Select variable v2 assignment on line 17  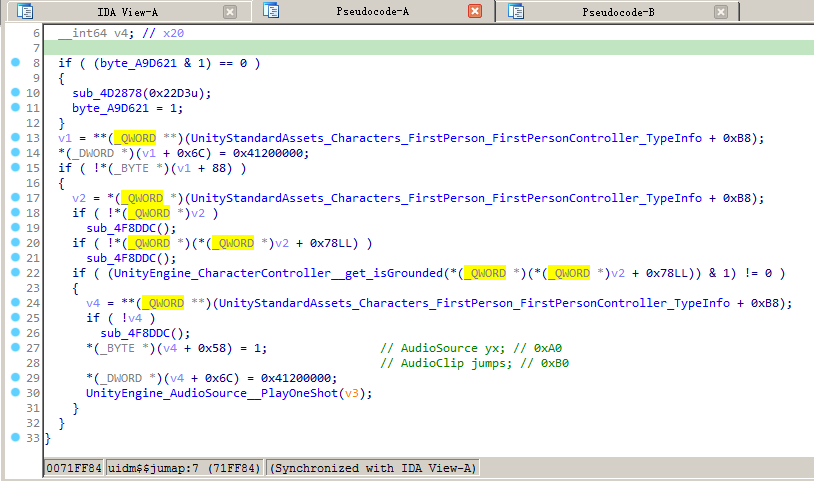(79, 198)
